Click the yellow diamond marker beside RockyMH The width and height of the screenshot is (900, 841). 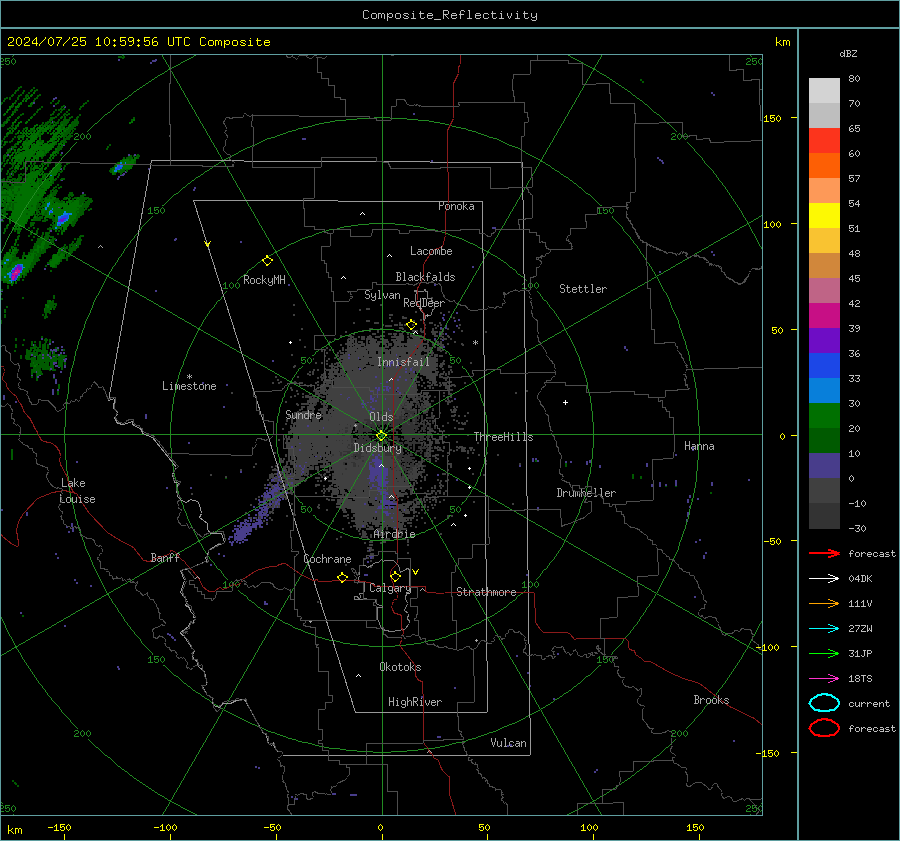pyautogui.click(x=267, y=261)
